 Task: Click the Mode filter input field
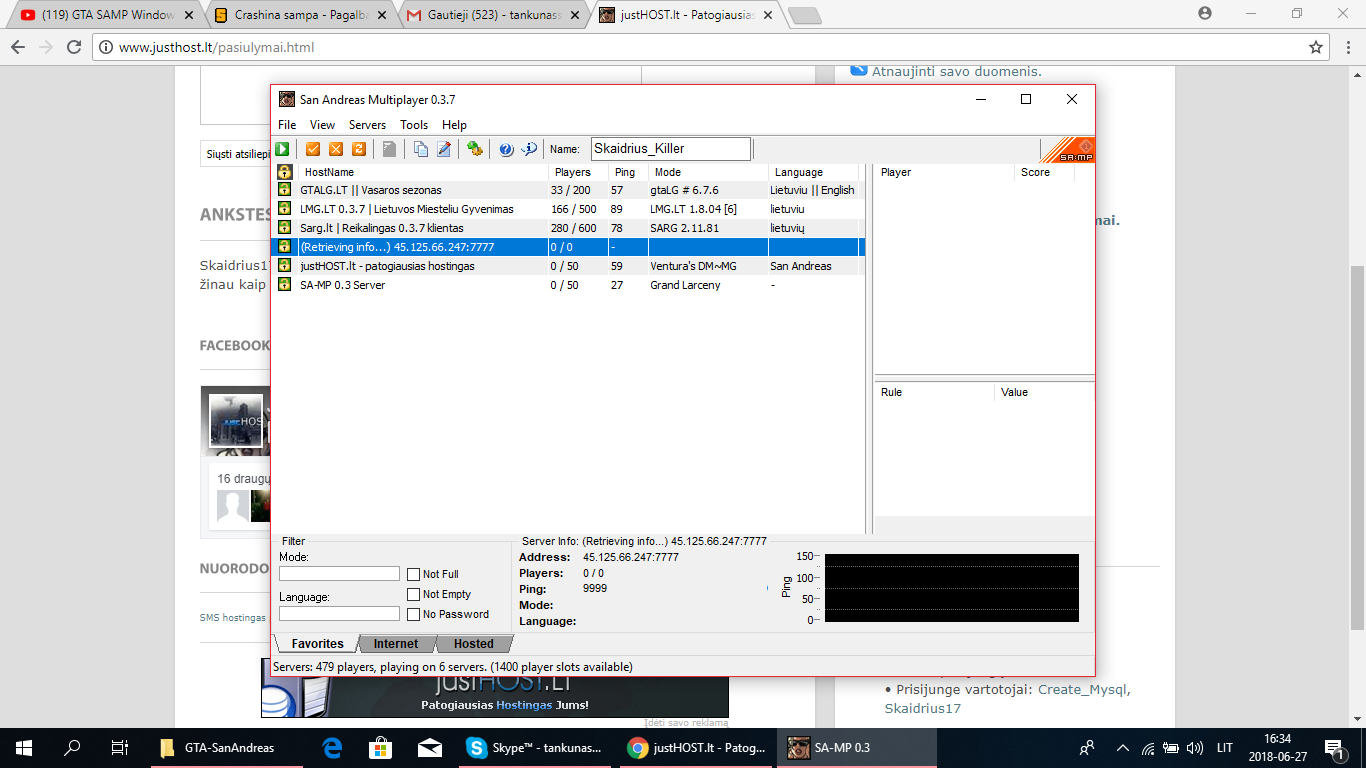[x=339, y=574]
